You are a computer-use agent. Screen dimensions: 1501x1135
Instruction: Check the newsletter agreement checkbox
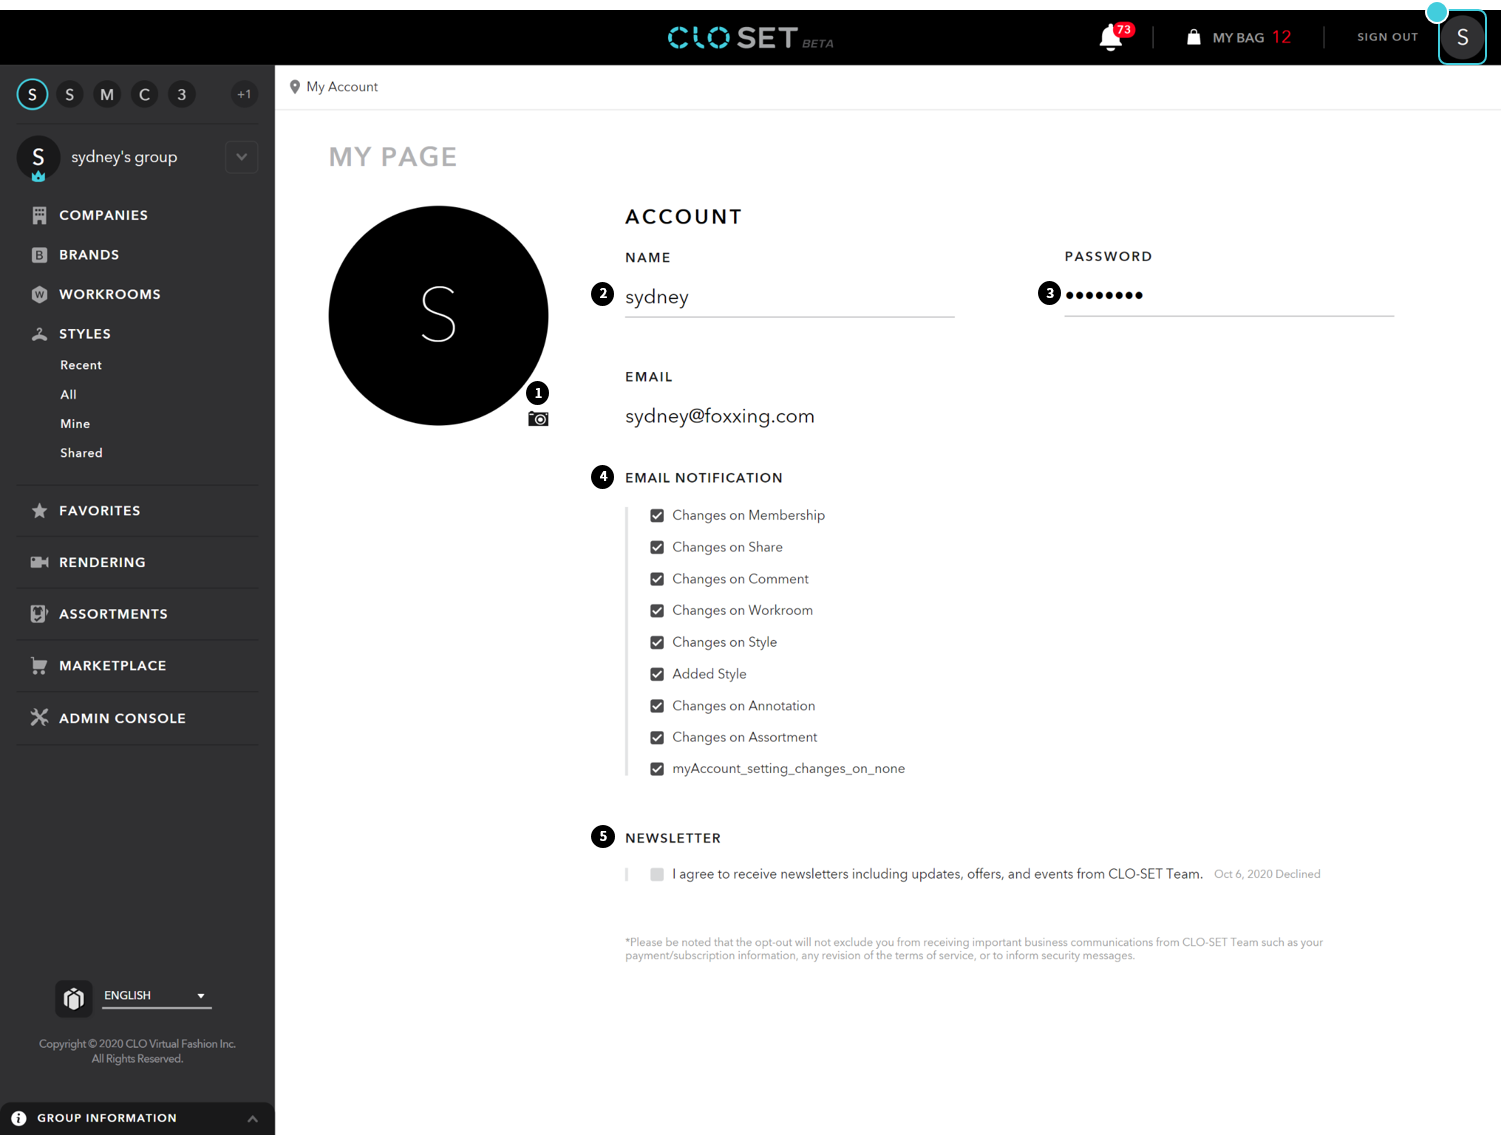click(657, 874)
